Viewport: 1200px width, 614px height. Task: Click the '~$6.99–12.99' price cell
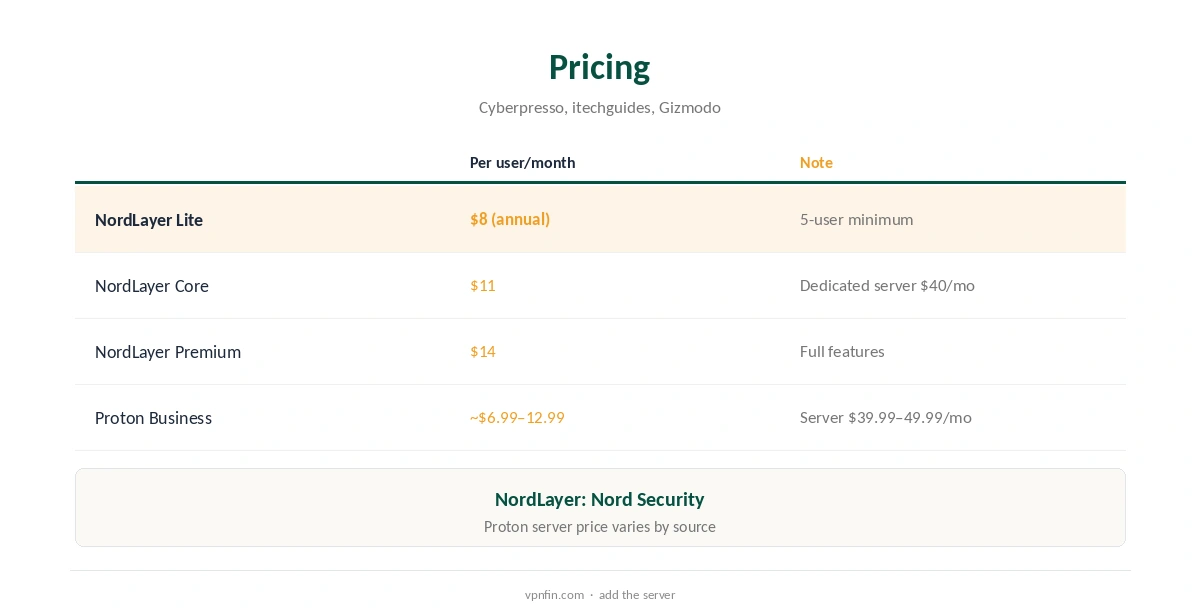pyautogui.click(x=517, y=417)
